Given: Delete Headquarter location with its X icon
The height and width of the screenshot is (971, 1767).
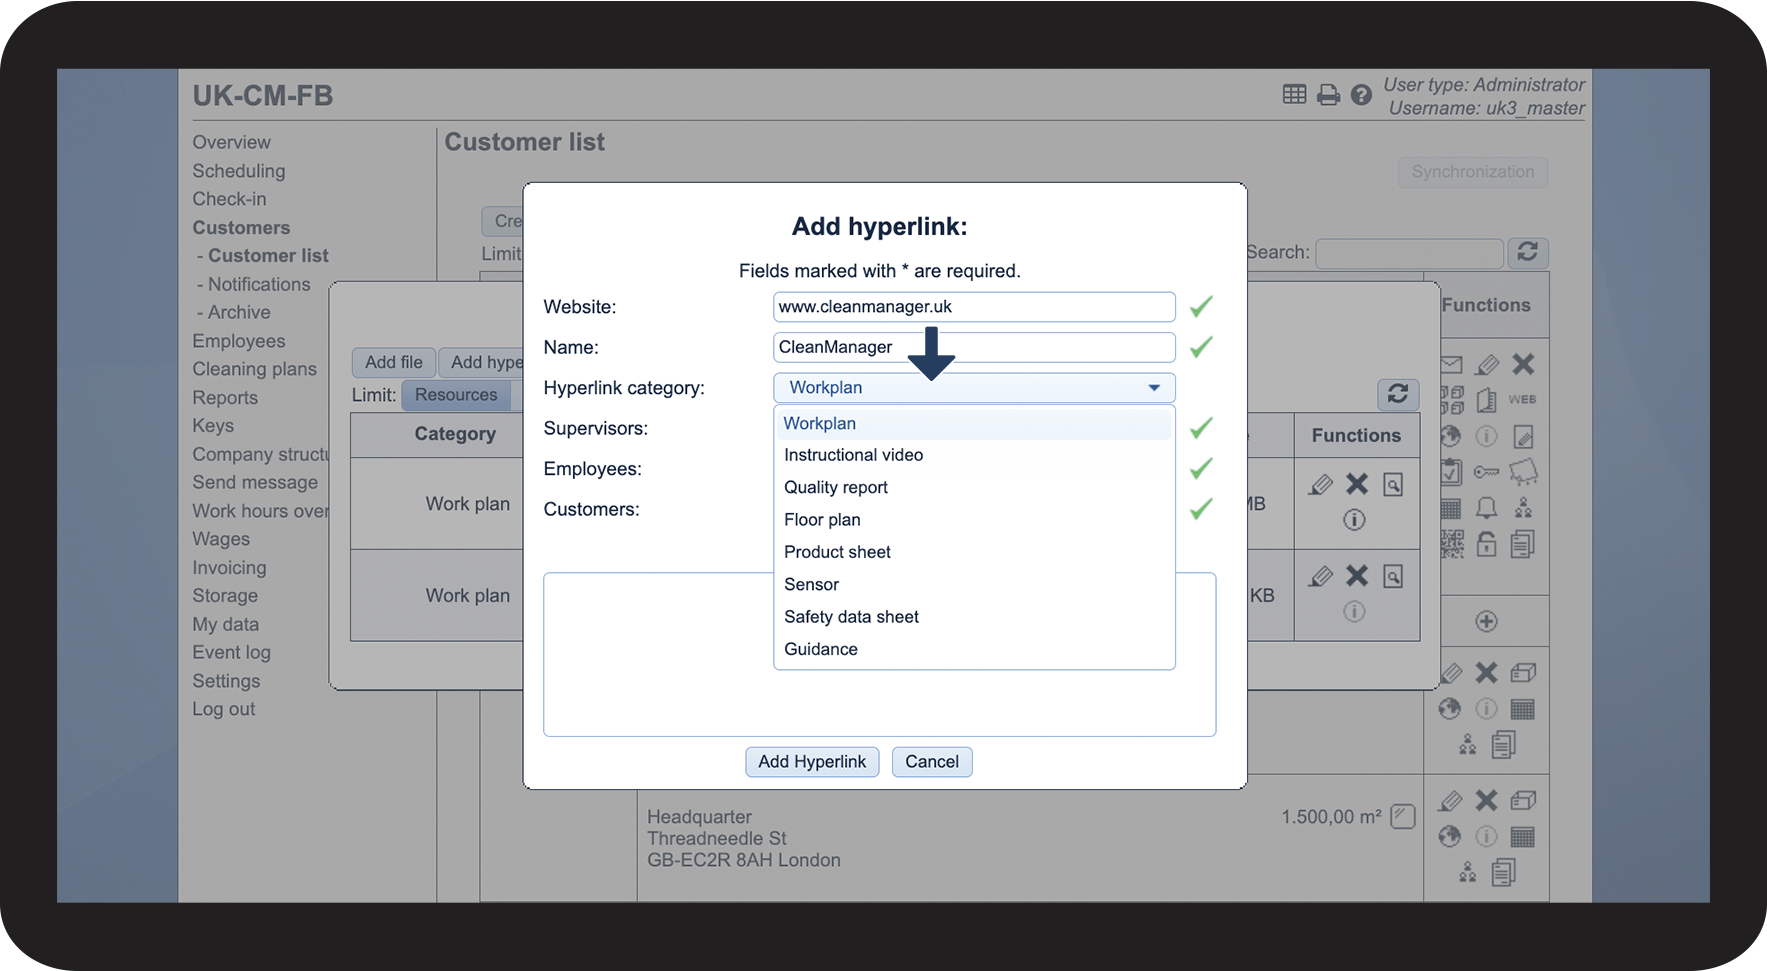Looking at the screenshot, I should [1487, 800].
